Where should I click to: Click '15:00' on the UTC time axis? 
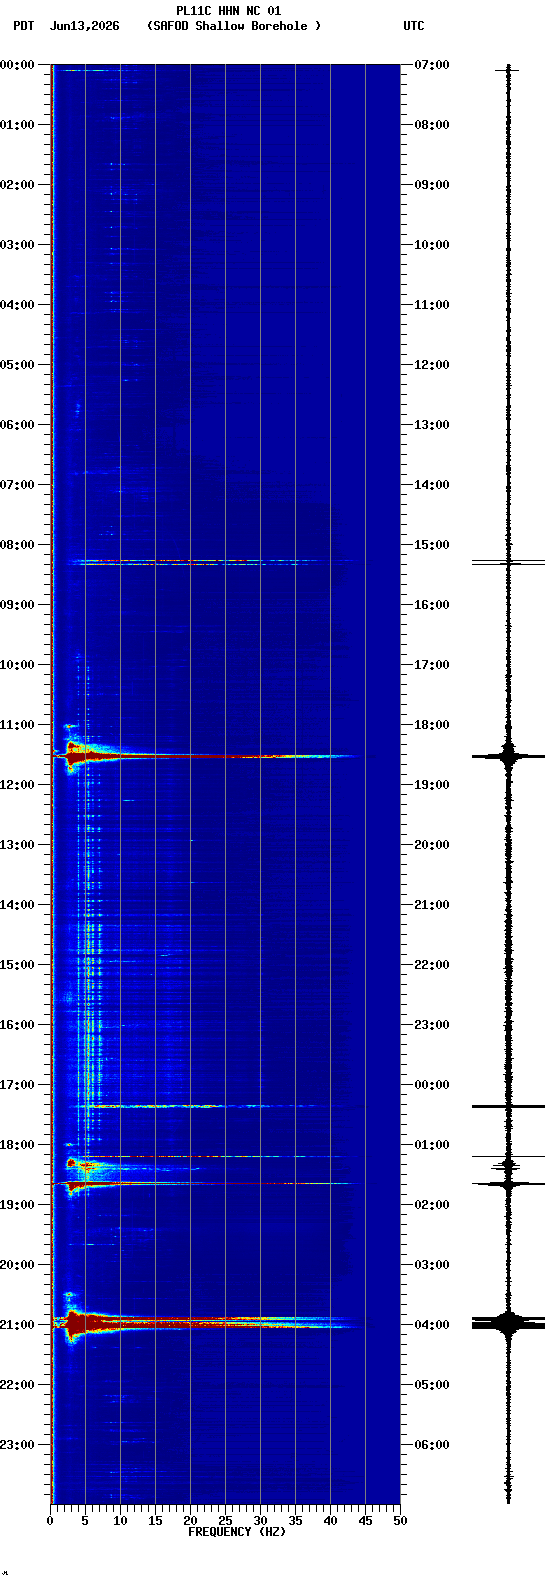[x=432, y=544]
